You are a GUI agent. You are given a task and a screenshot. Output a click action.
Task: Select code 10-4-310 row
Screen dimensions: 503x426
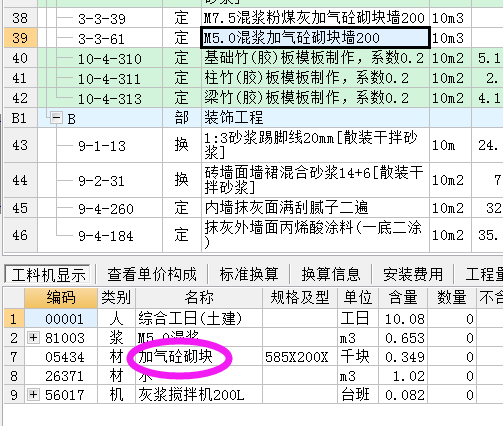click(110, 59)
